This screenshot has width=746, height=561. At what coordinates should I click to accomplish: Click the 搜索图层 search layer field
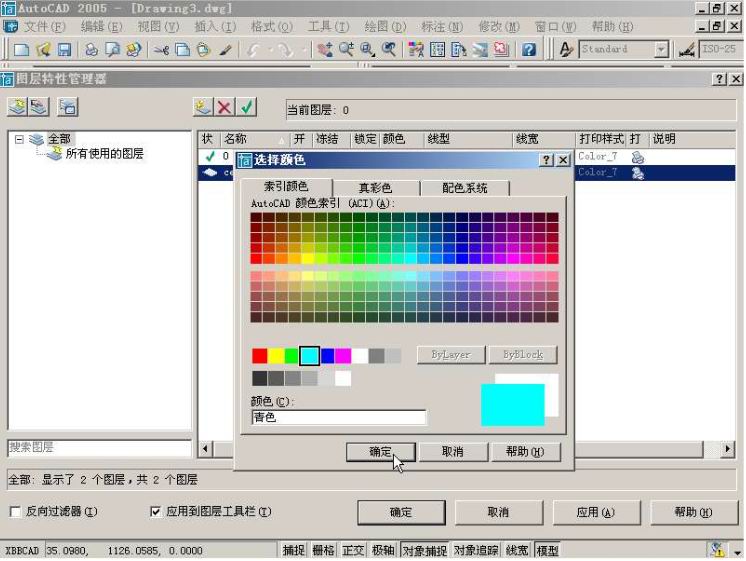(99, 448)
